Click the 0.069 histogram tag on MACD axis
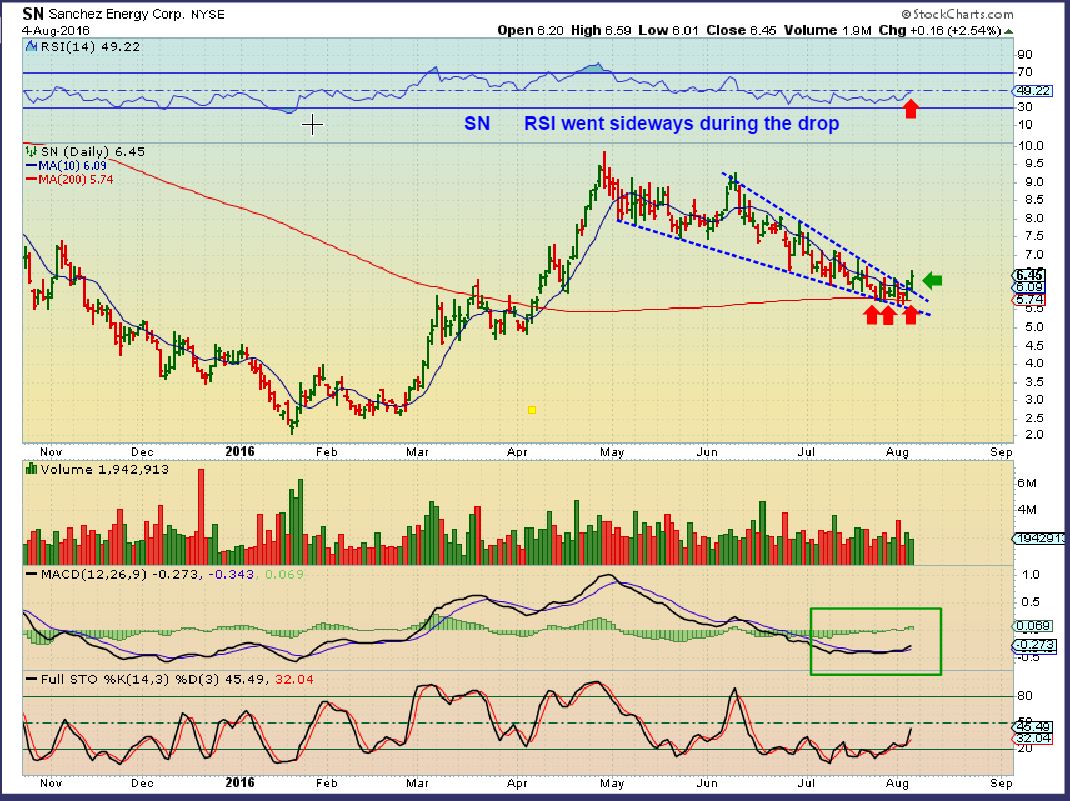 1033,626
